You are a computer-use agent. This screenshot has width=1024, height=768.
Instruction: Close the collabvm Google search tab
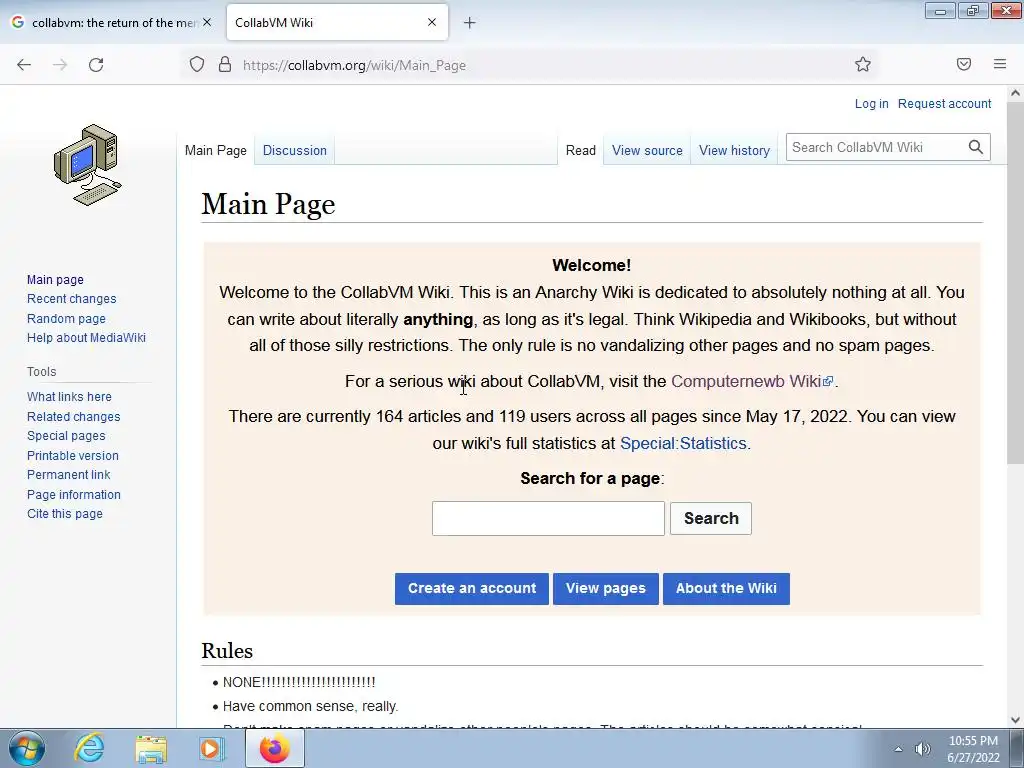(207, 22)
